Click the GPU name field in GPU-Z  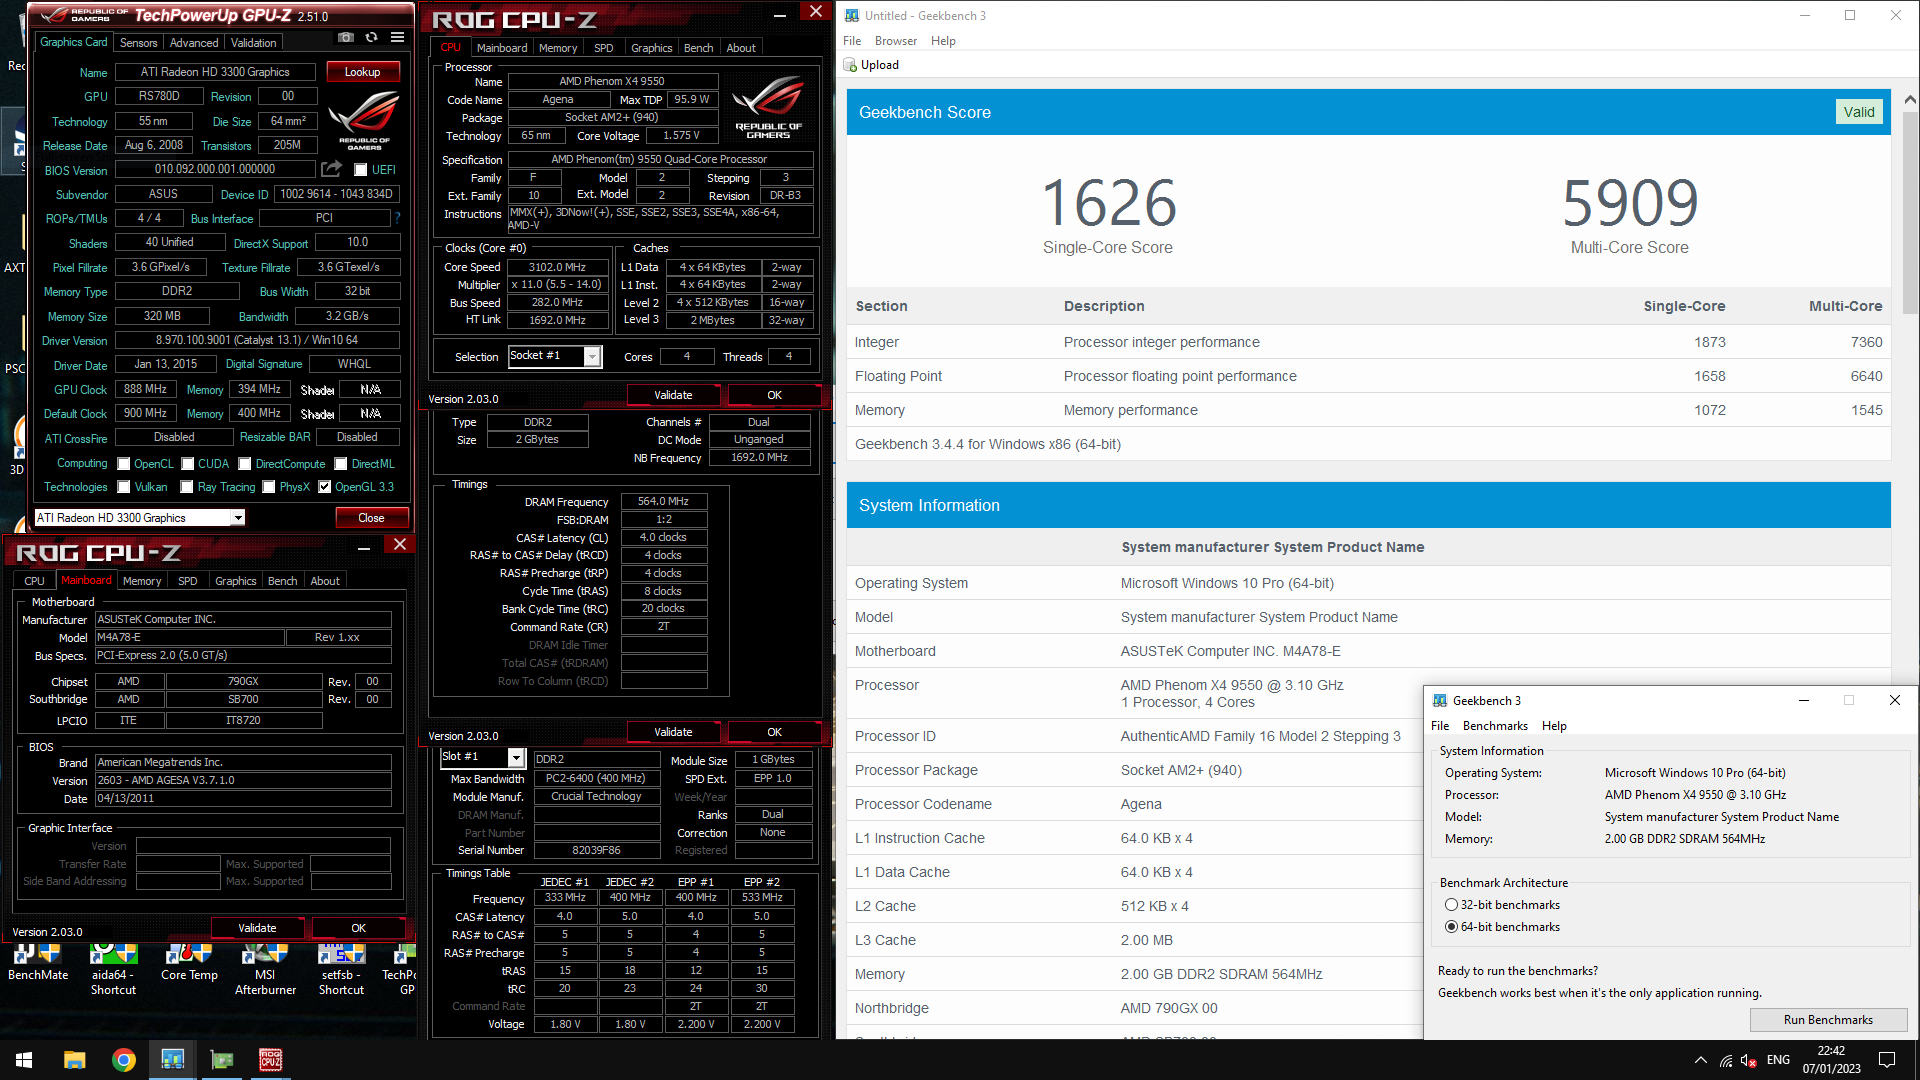point(215,72)
